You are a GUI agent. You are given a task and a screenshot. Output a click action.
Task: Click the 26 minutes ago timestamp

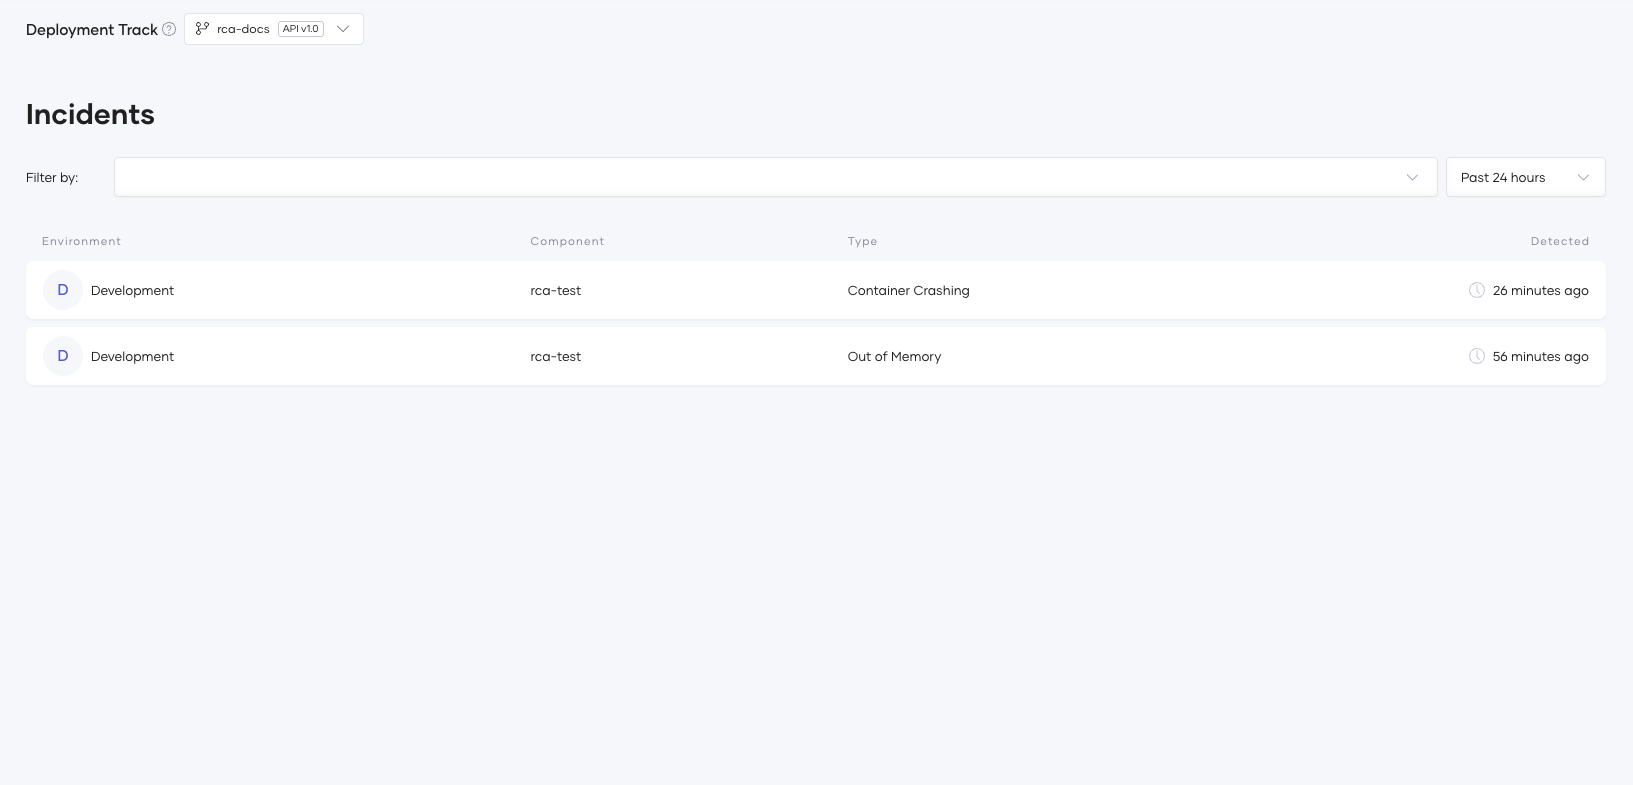coord(1540,290)
